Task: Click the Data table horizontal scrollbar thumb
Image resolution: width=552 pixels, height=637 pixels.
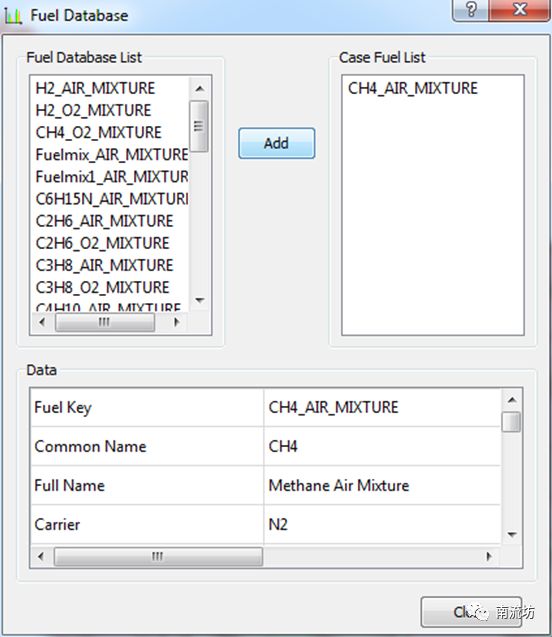Action: coord(158,556)
